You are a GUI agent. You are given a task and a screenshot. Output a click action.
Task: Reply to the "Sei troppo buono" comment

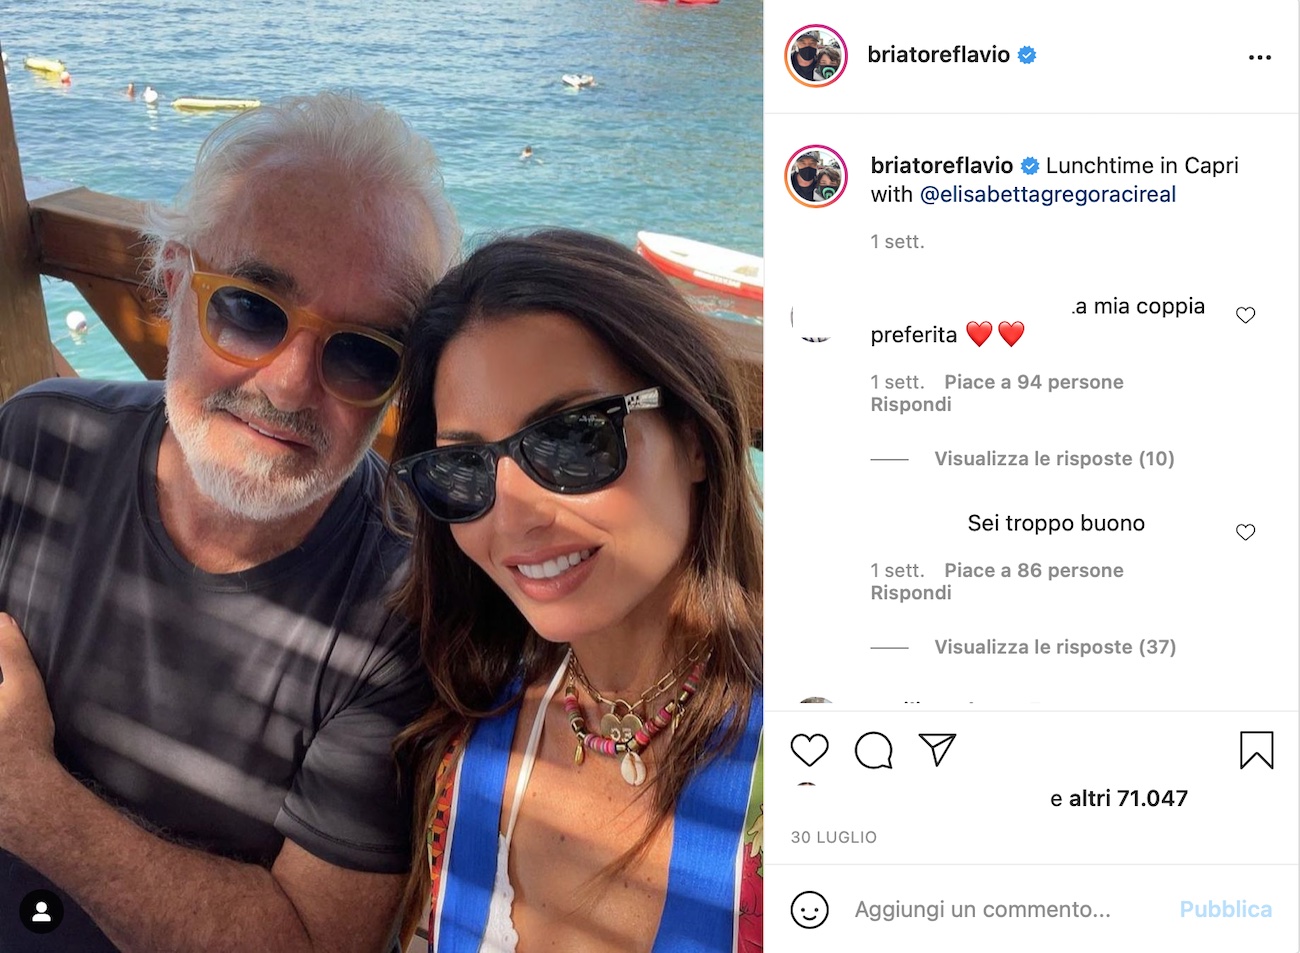(x=910, y=593)
